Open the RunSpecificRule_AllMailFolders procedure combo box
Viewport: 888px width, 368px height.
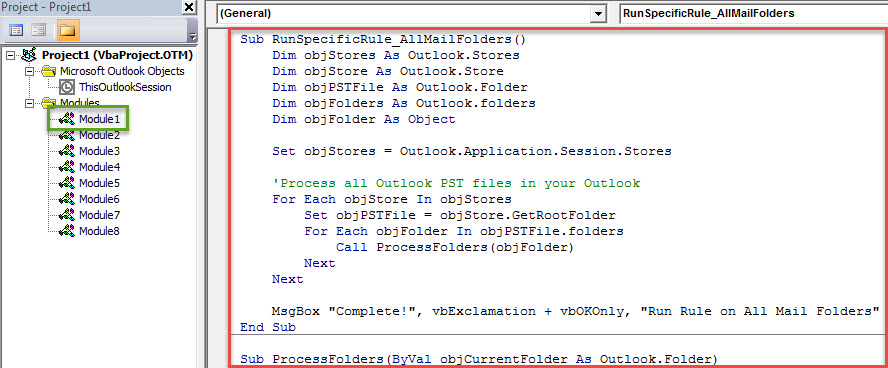(753, 14)
